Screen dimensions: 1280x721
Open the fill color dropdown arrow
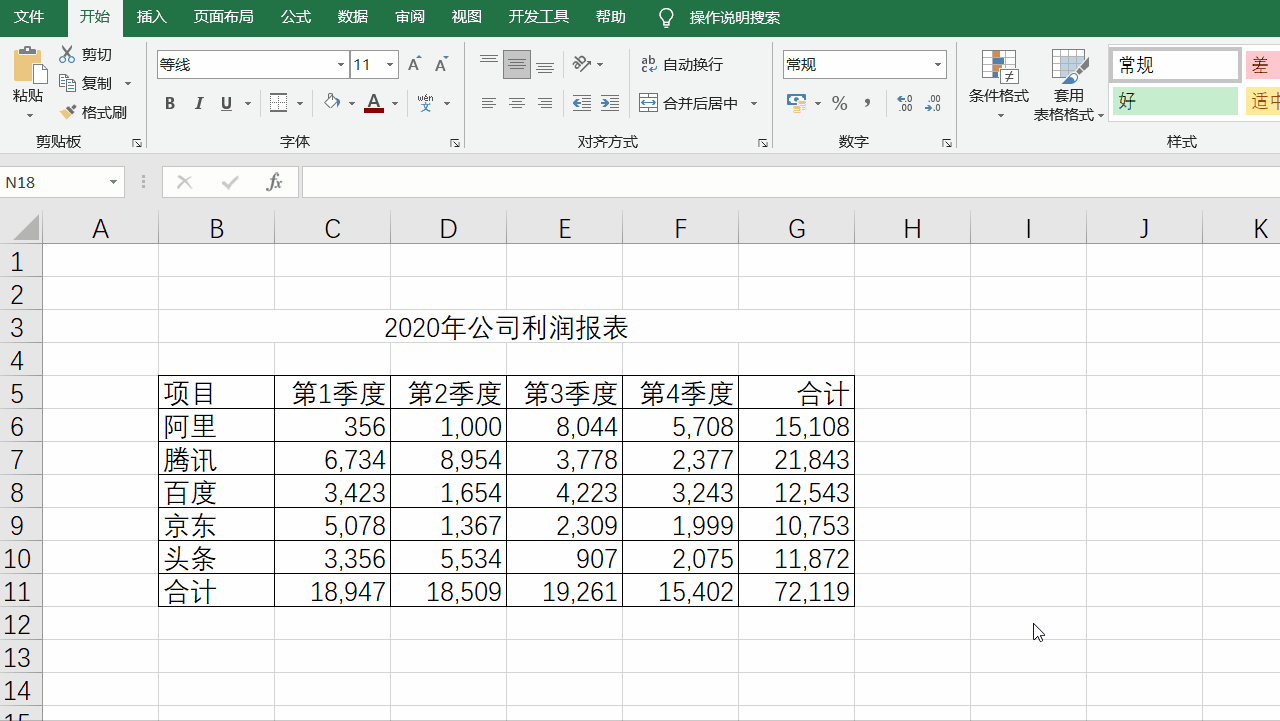coord(352,103)
